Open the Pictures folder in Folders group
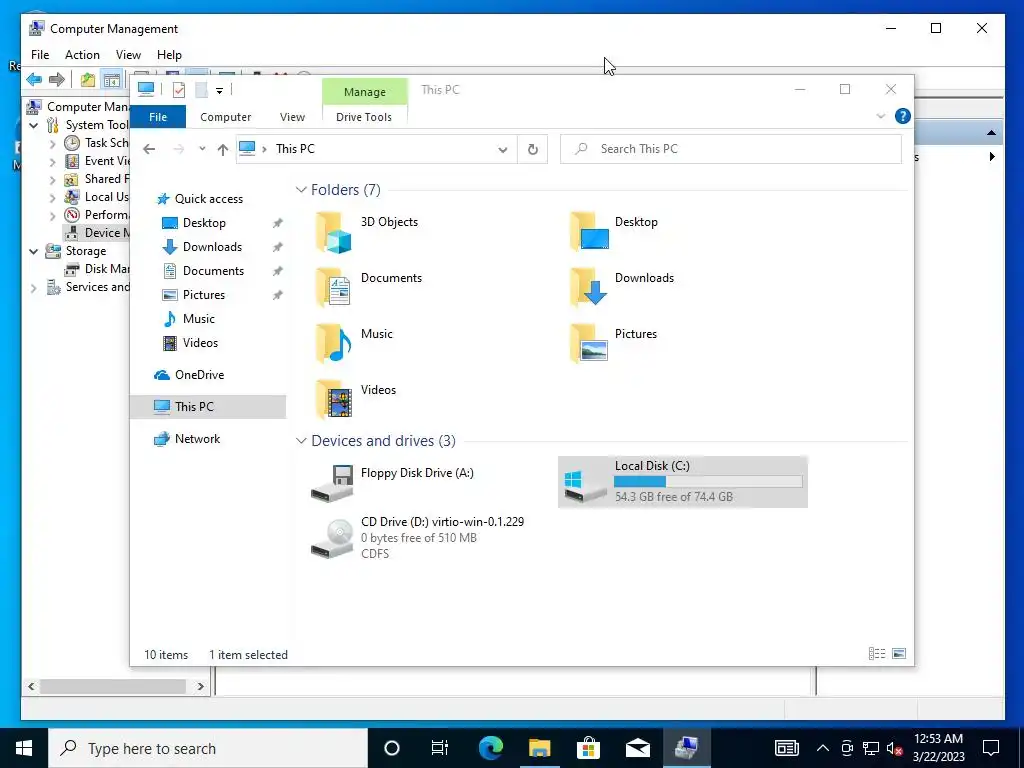 [613, 344]
